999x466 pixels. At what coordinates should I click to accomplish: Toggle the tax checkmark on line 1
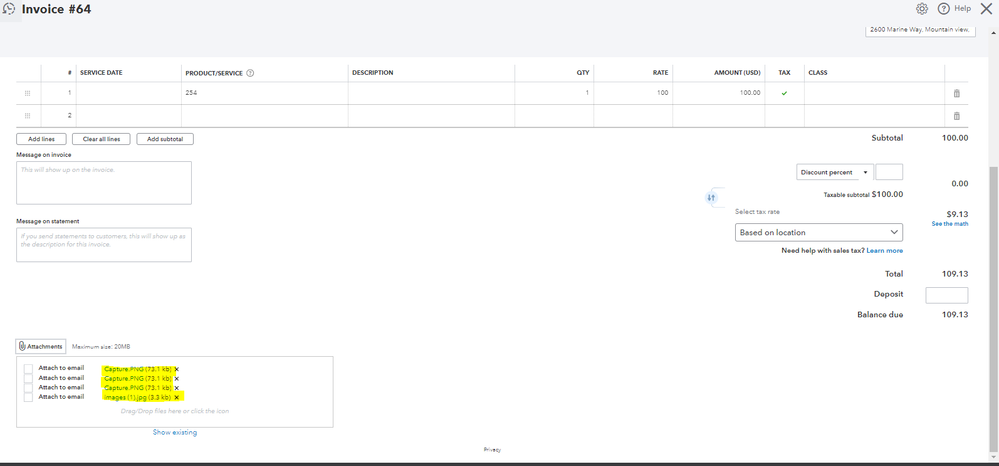[x=784, y=93]
